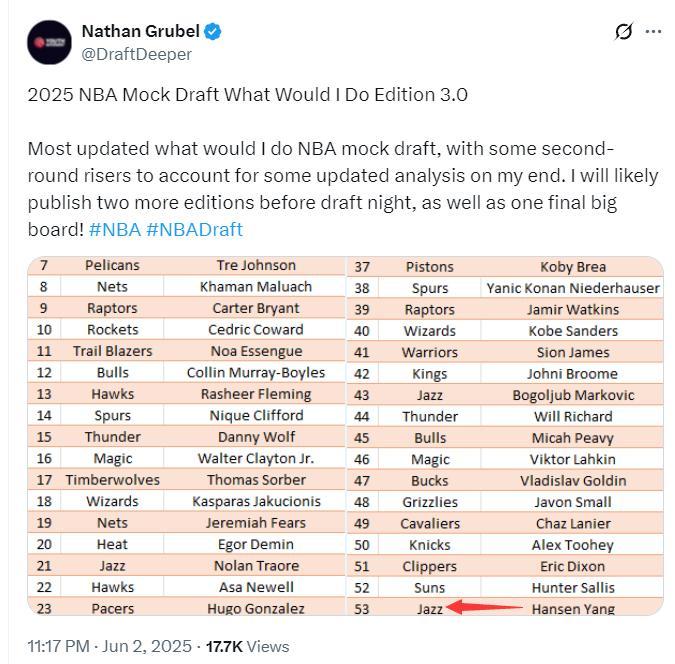The image size is (675, 664).
Task: Click Nathan Grubel's profile avatar
Action: pos(49,43)
